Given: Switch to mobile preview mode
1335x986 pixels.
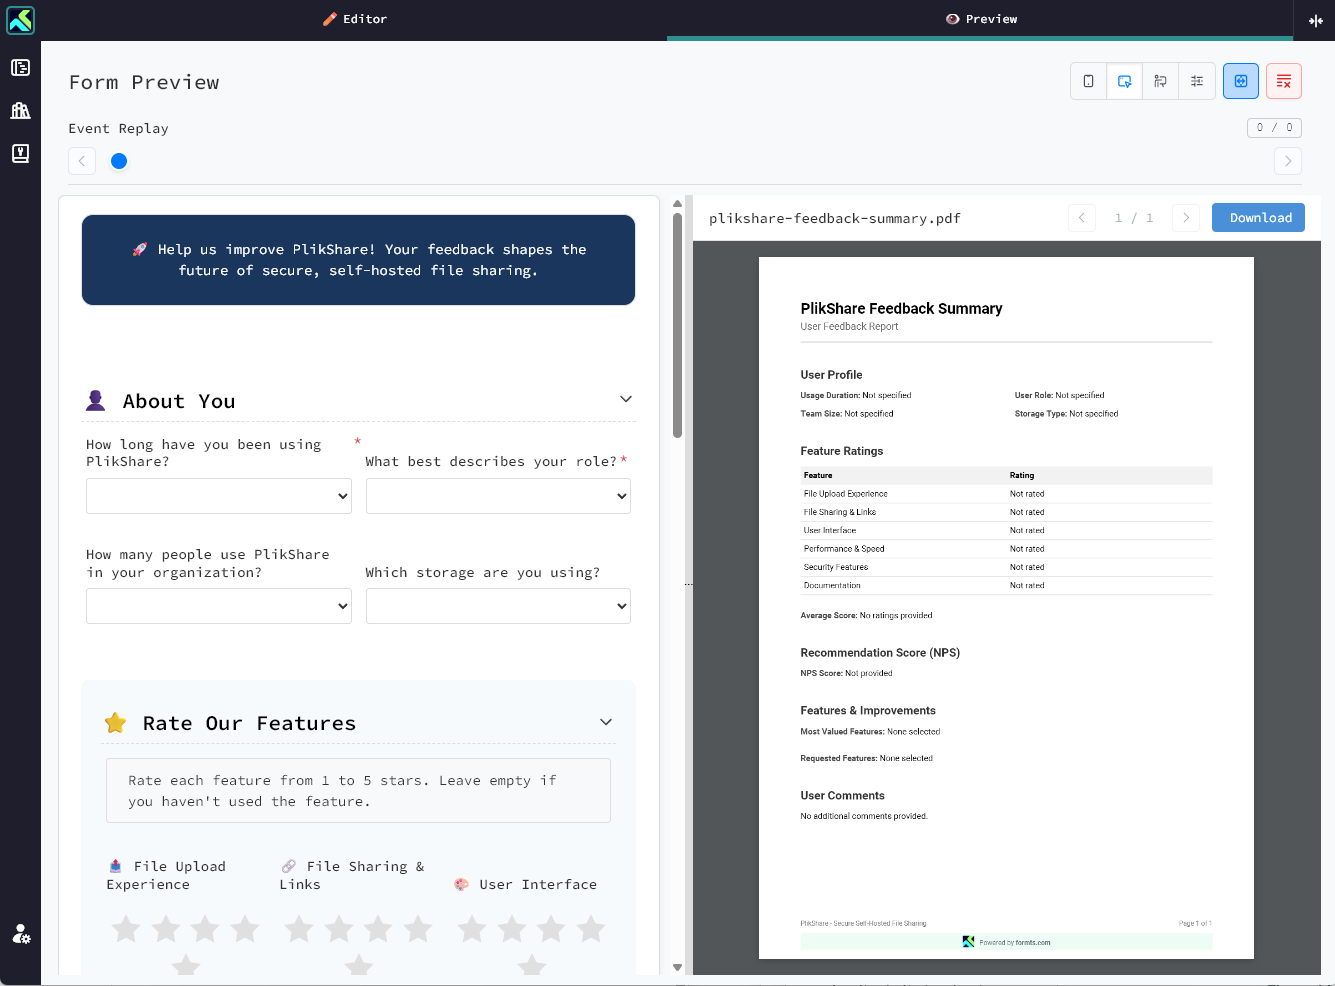Looking at the screenshot, I should 1088,81.
